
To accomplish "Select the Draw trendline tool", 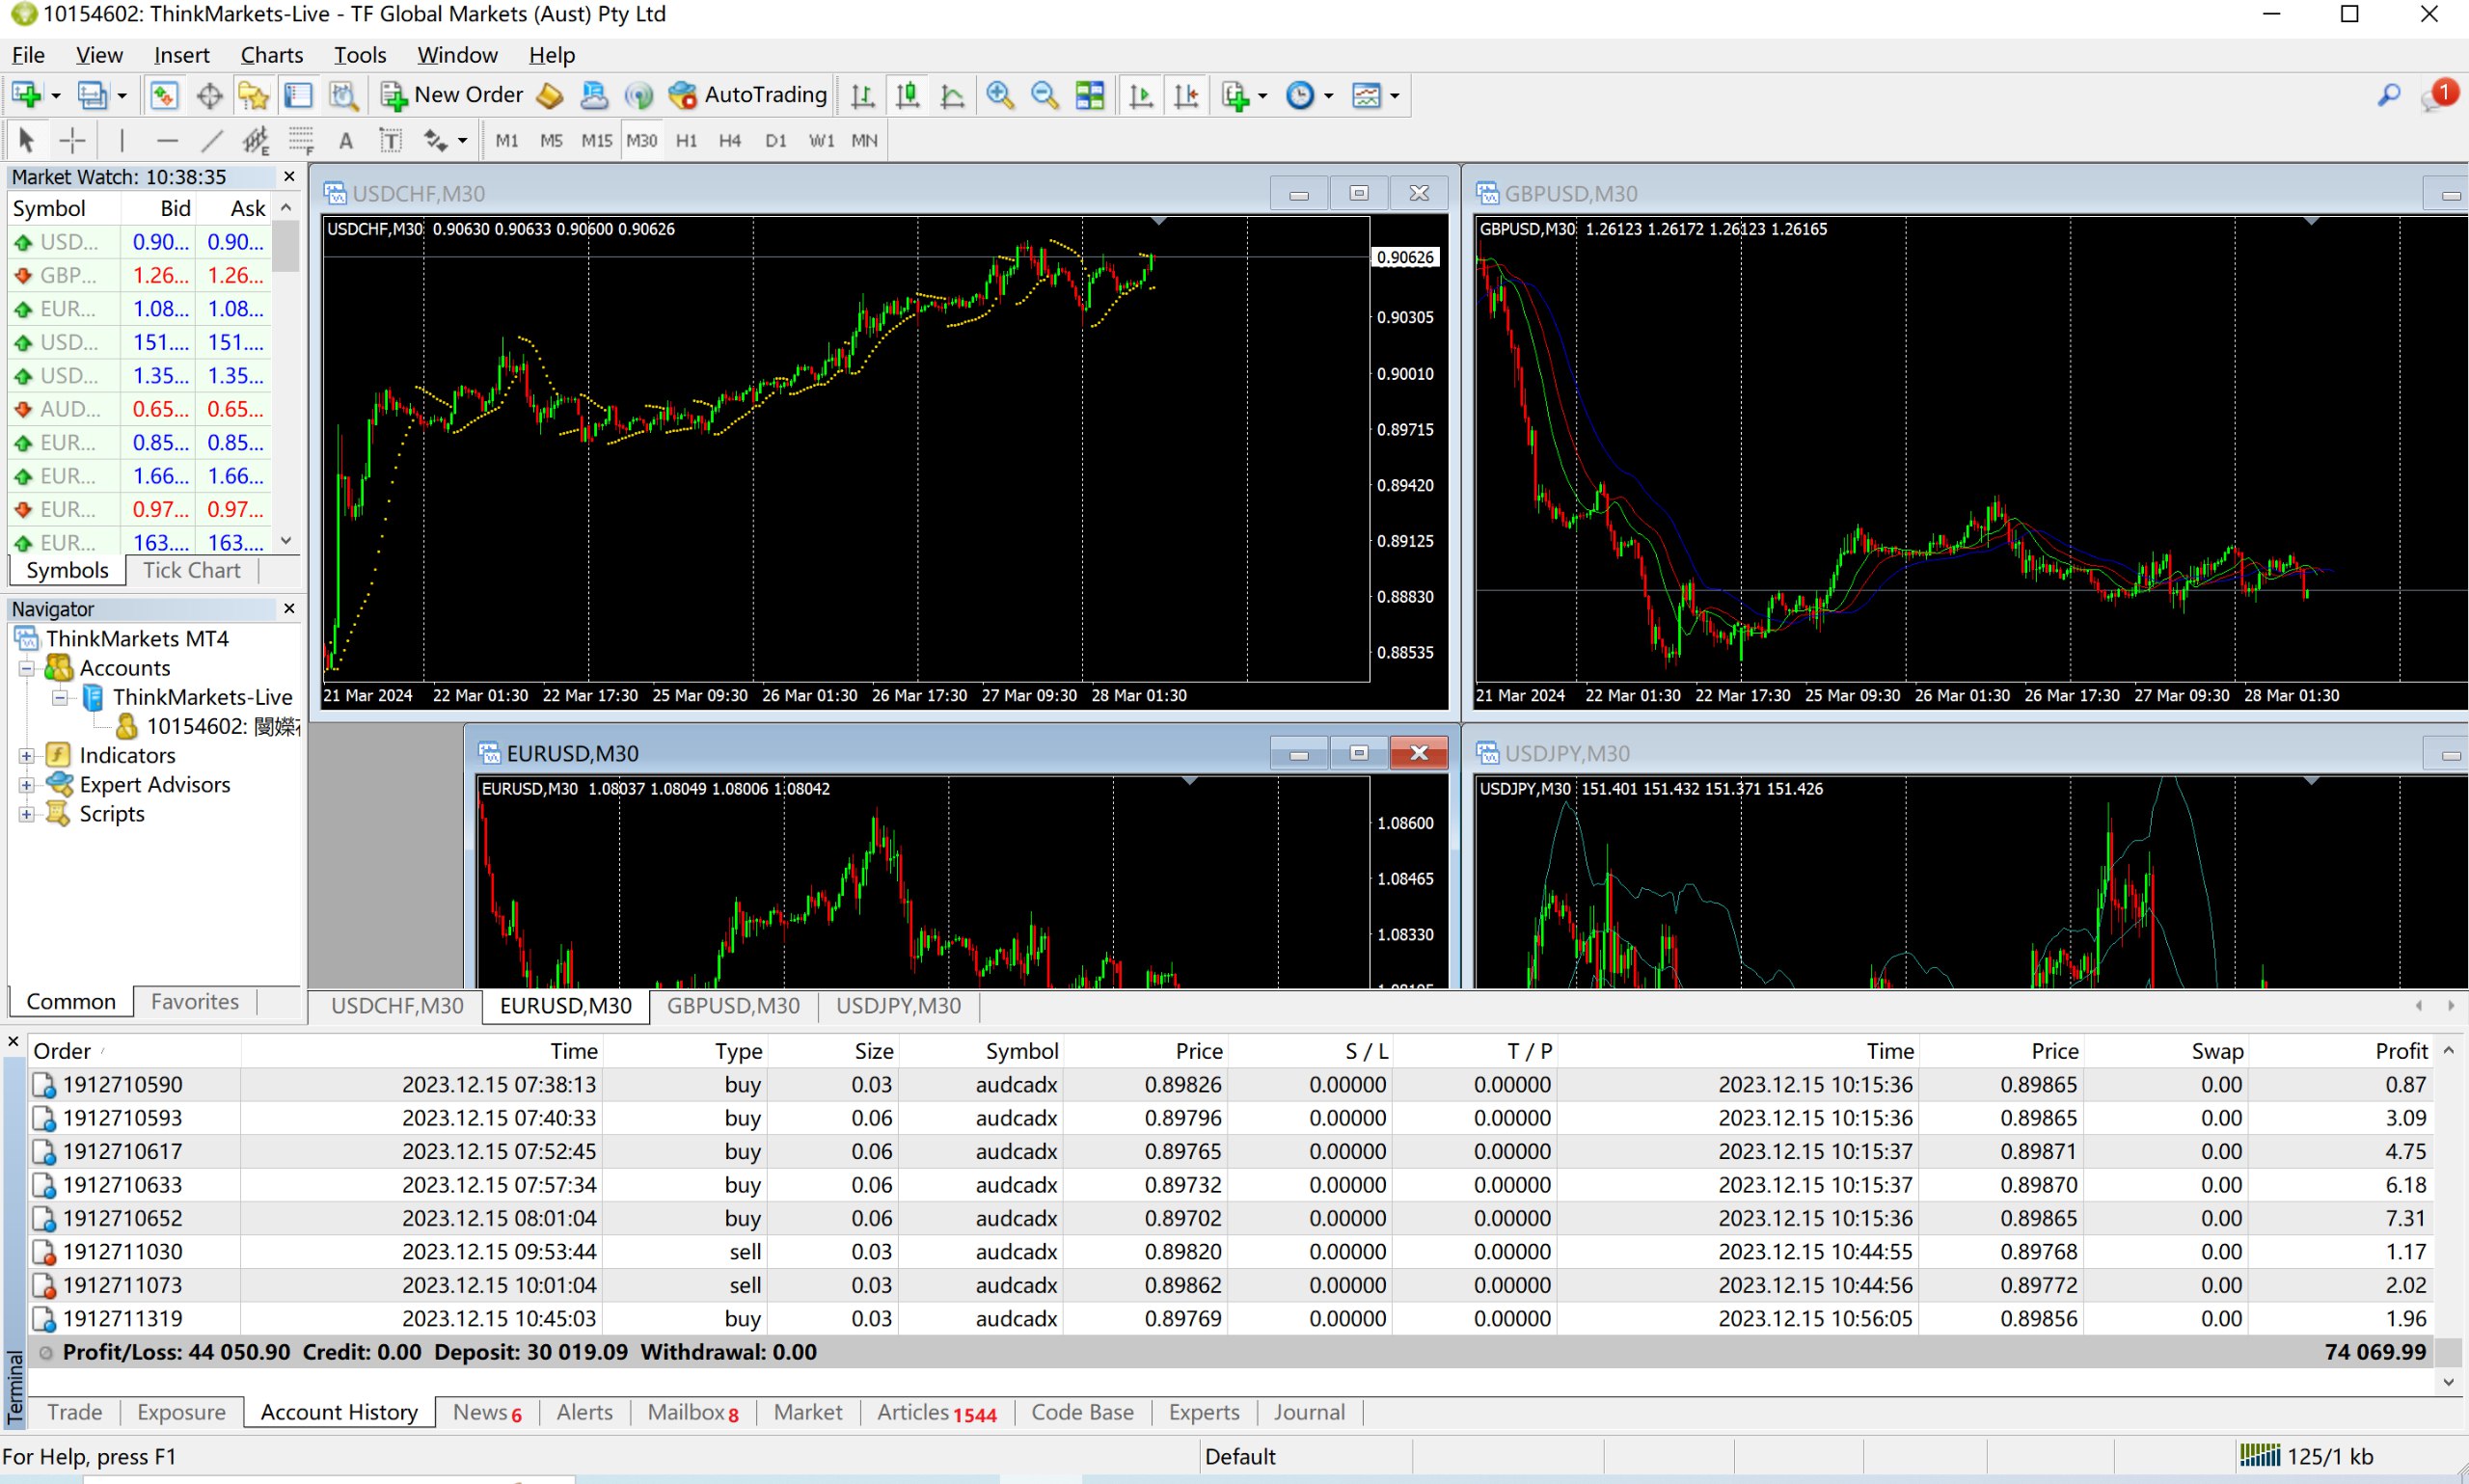I will [211, 141].
